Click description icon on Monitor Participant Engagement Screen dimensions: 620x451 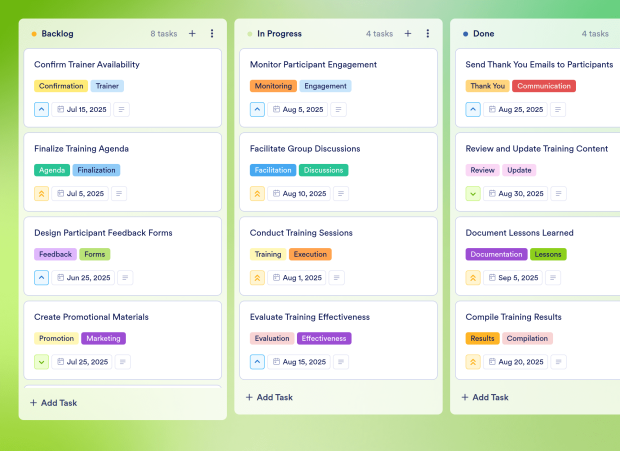click(x=339, y=109)
